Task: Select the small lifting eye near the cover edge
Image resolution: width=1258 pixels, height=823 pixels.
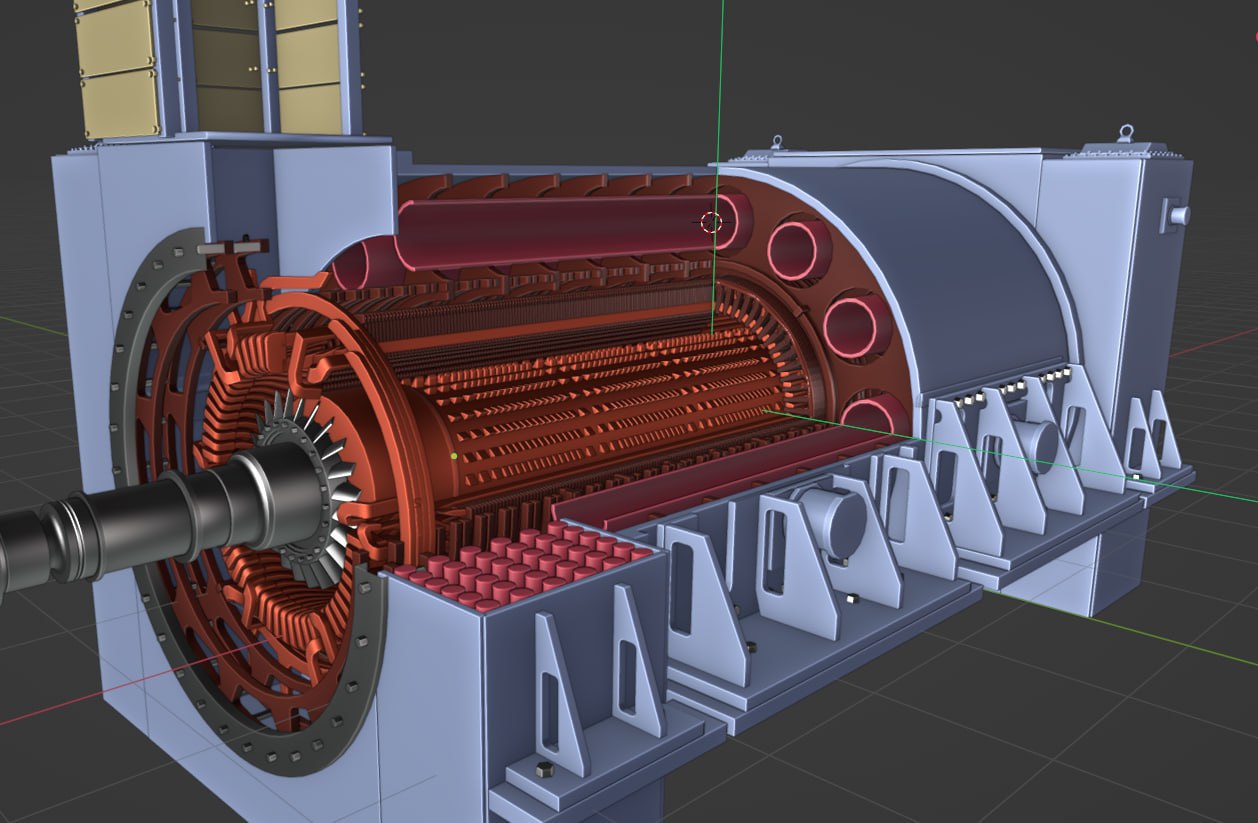Action: click(775, 145)
